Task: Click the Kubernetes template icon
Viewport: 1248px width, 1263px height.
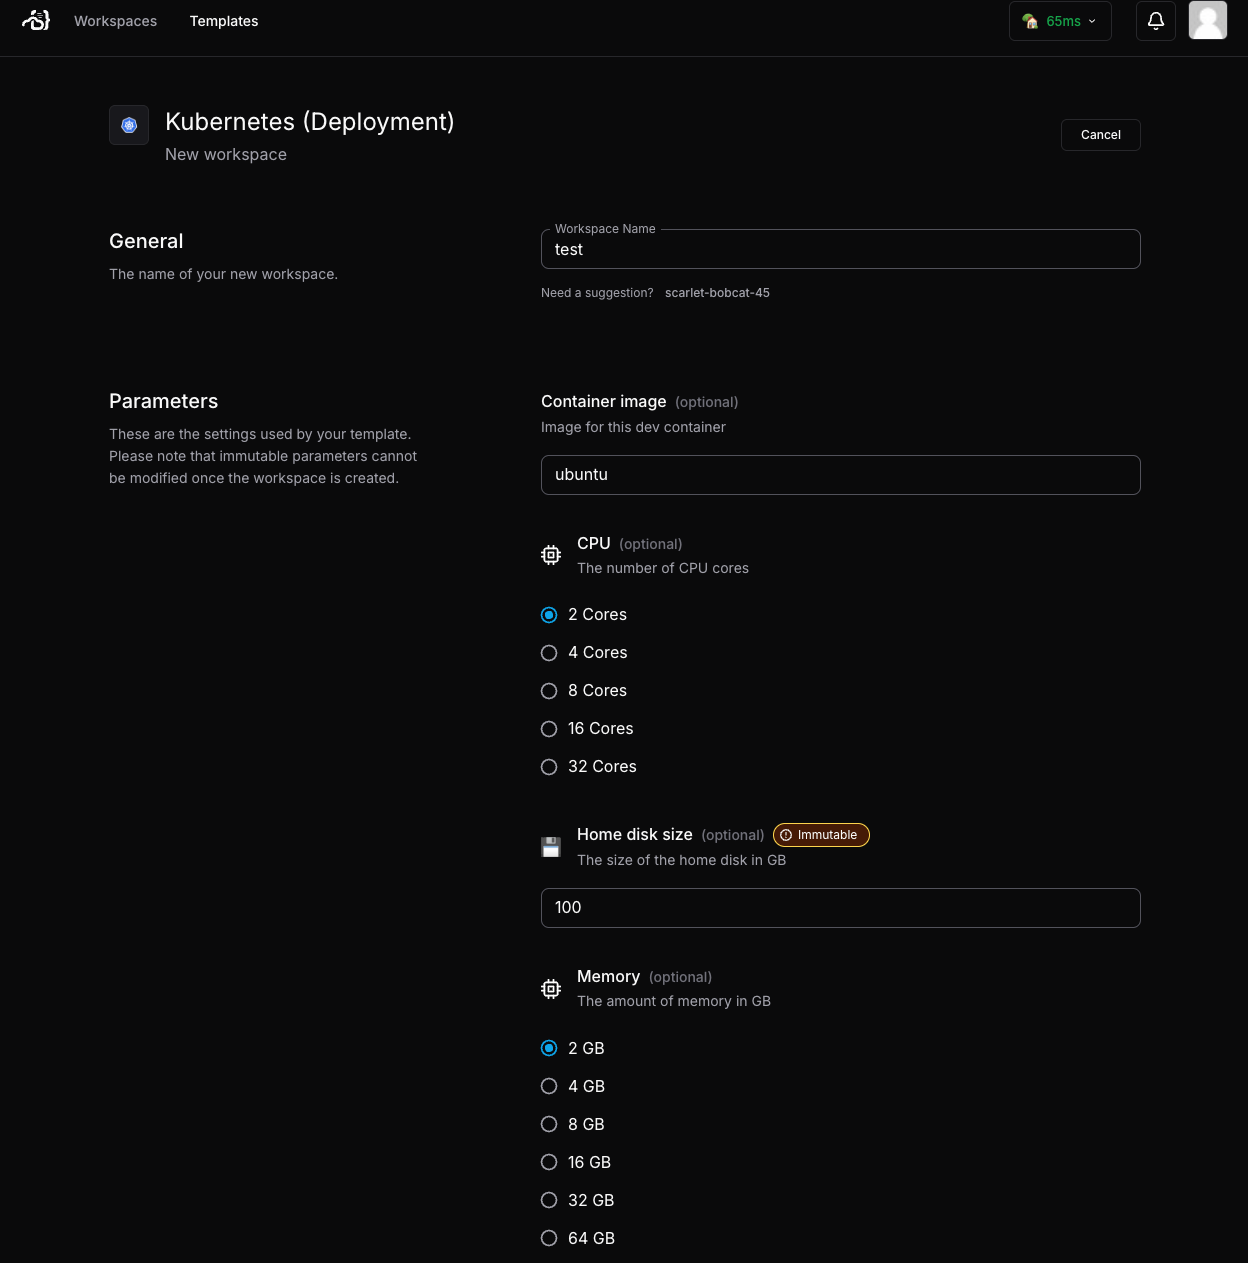Action: (x=129, y=125)
